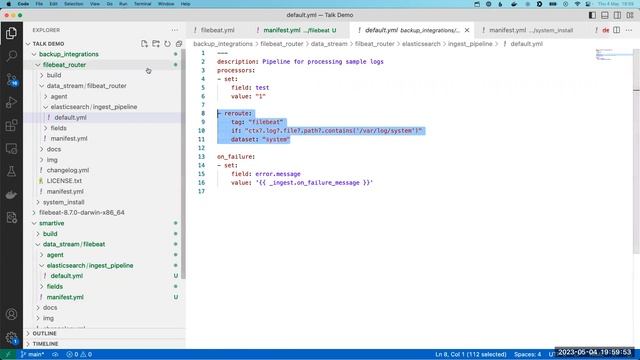Create a new folder in Talk Demo

tap(156, 44)
